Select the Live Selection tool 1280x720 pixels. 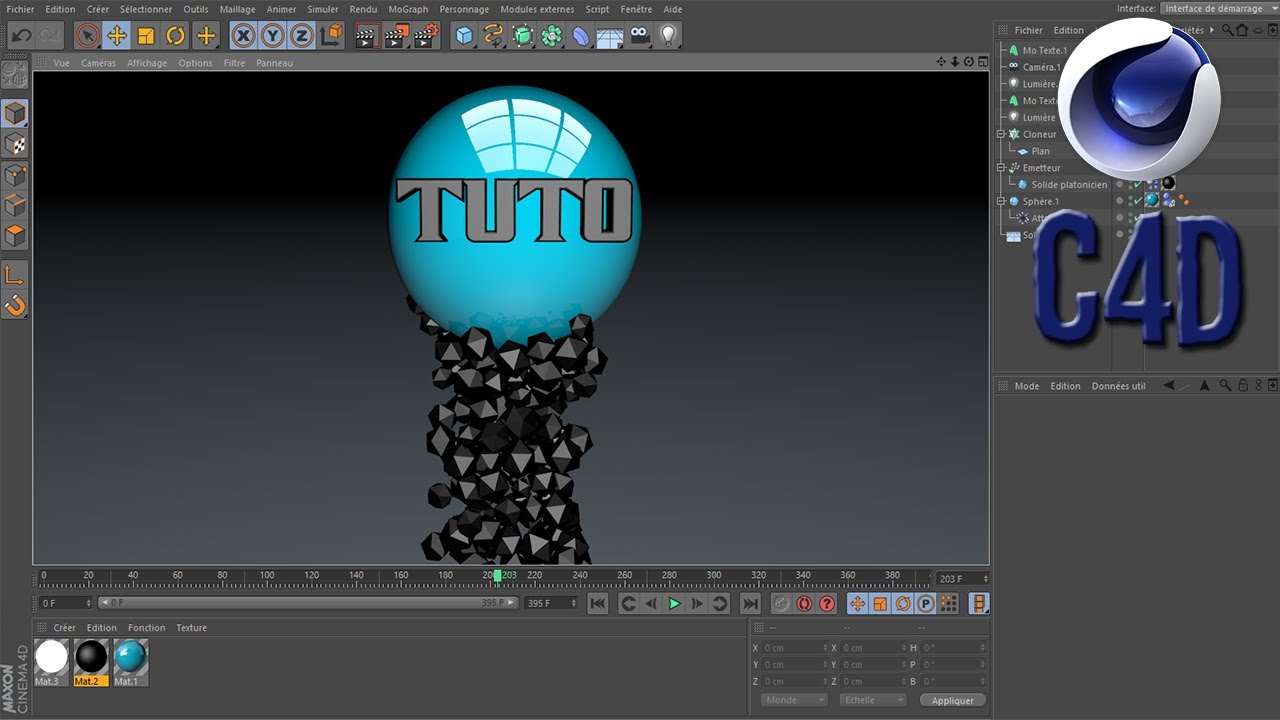[x=88, y=36]
